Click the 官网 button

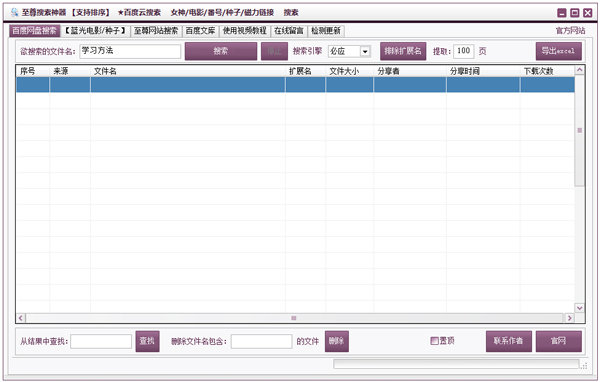(x=559, y=341)
